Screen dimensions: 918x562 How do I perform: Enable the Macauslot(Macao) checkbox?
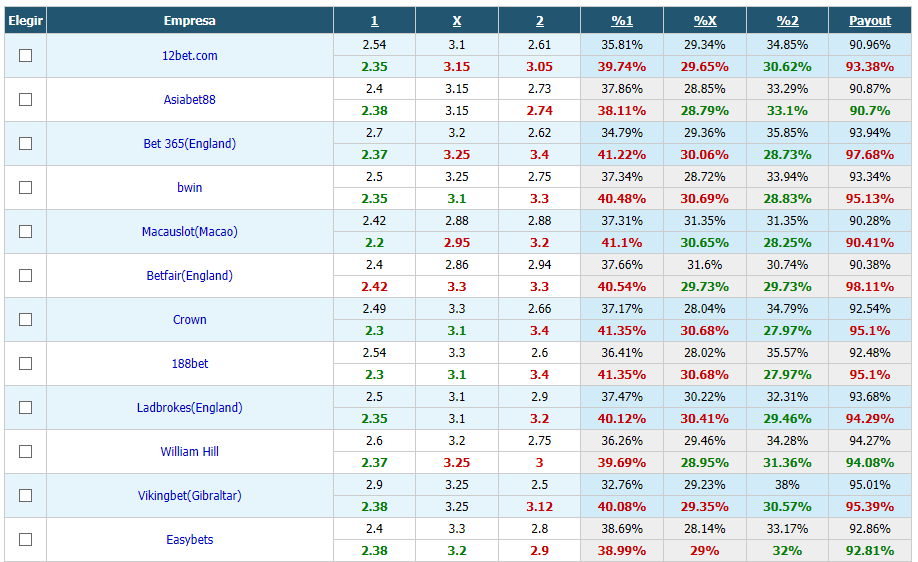click(x=25, y=232)
